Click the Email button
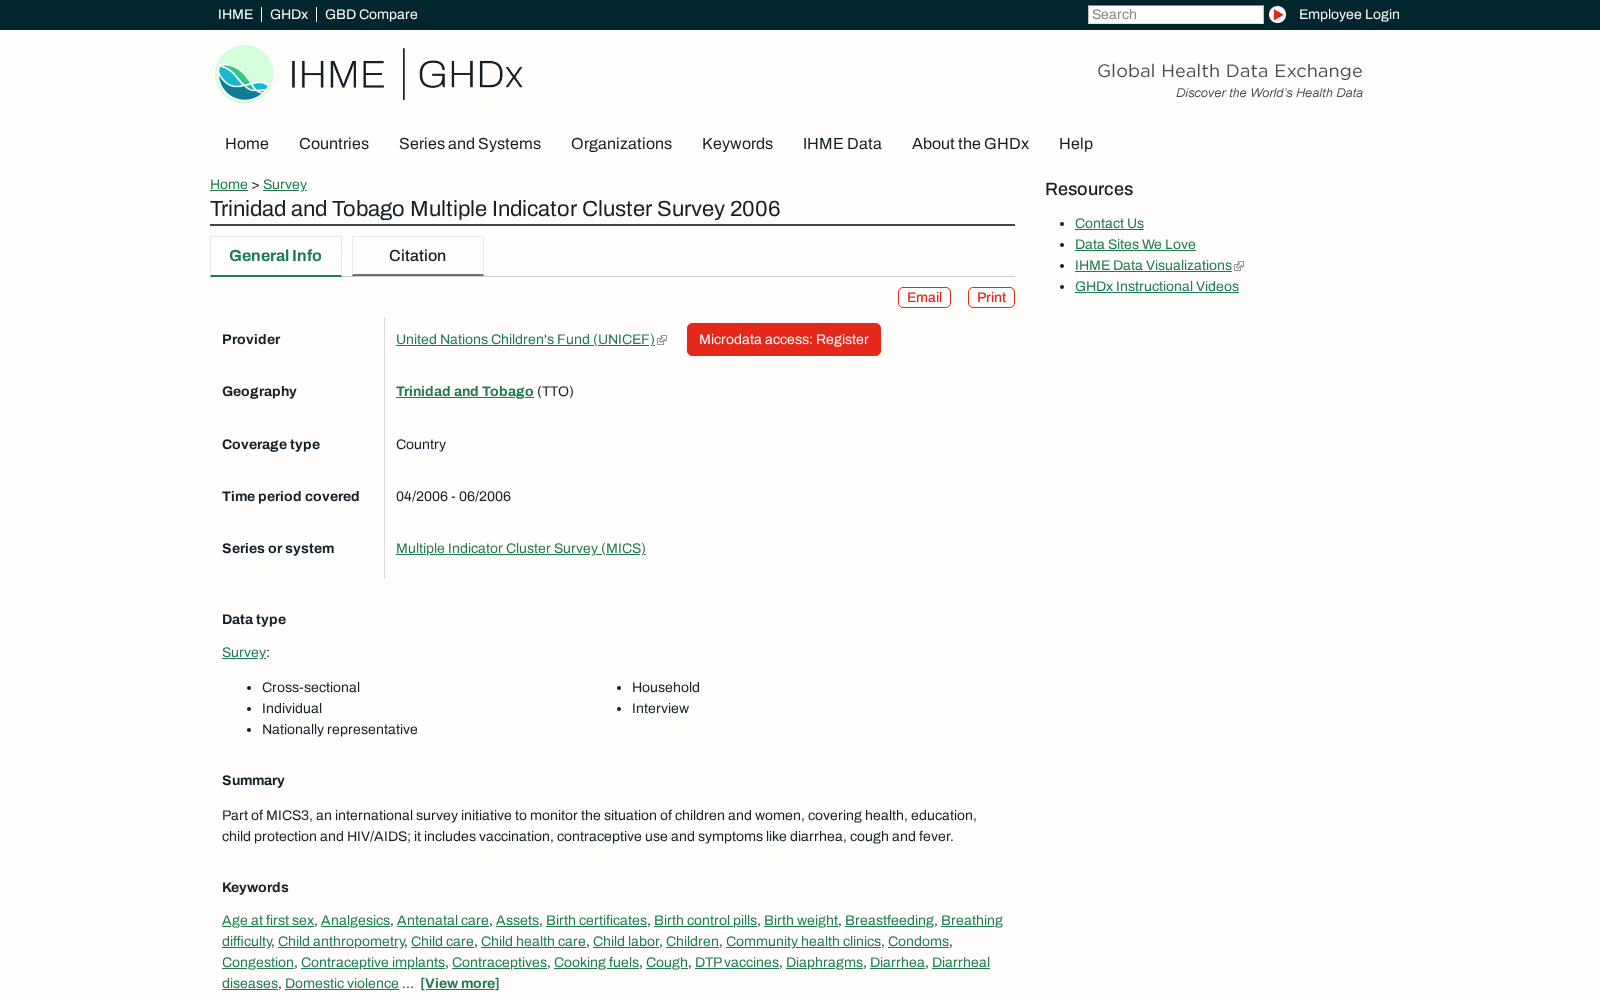This screenshot has height=1000, width=1600. tap(924, 297)
